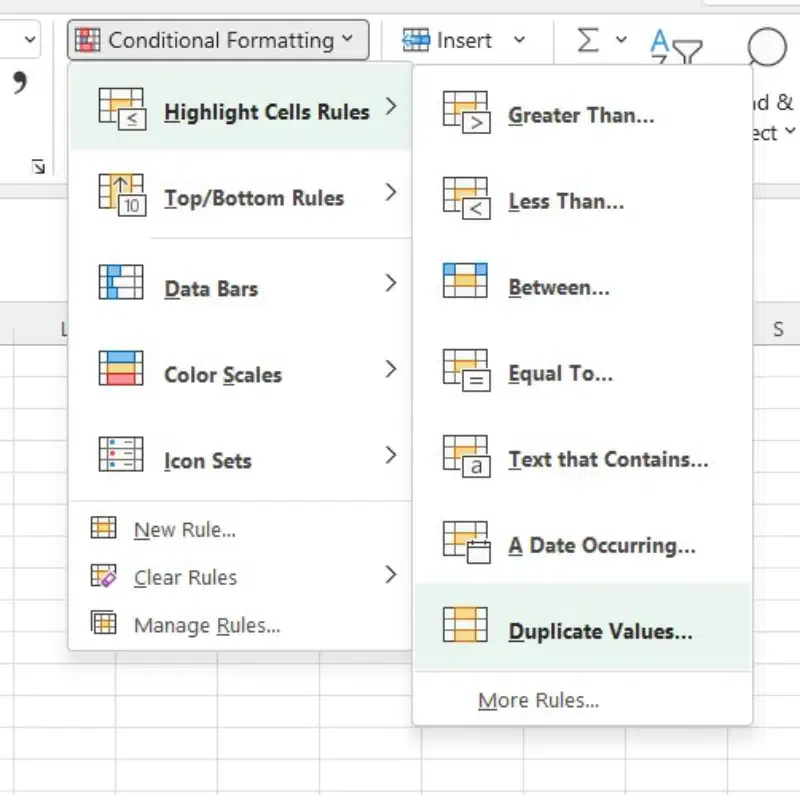Expand the Insert dropdown arrow
Image resolution: width=800 pixels, height=795 pixels.
coord(518,40)
